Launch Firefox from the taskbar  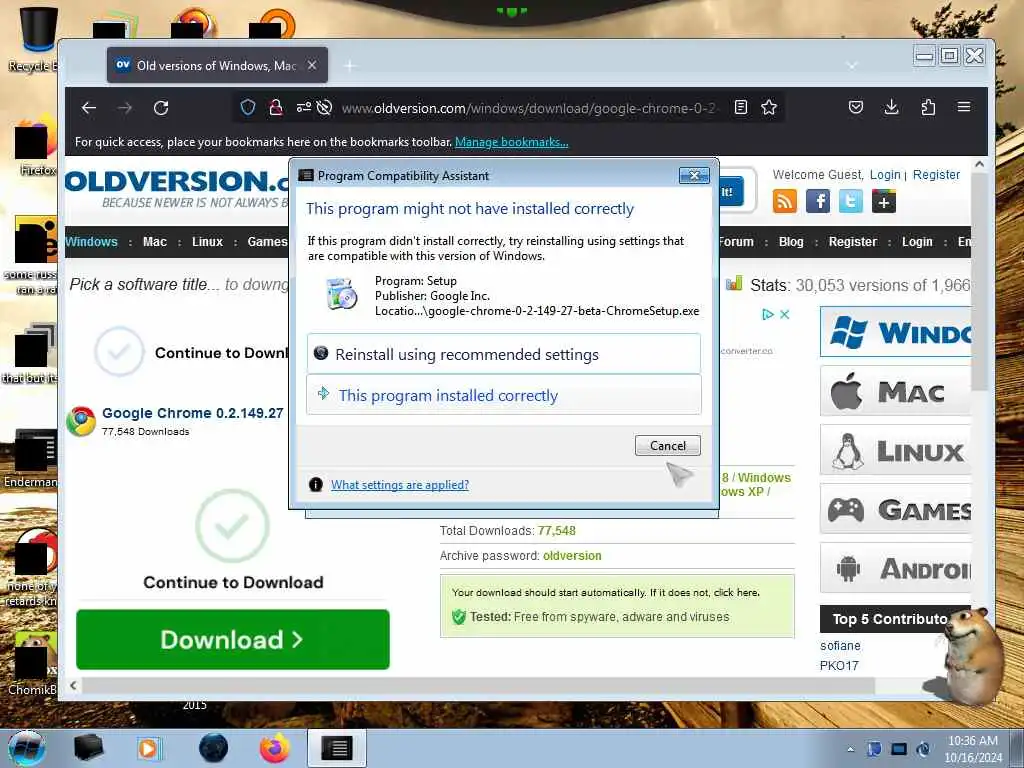275,748
